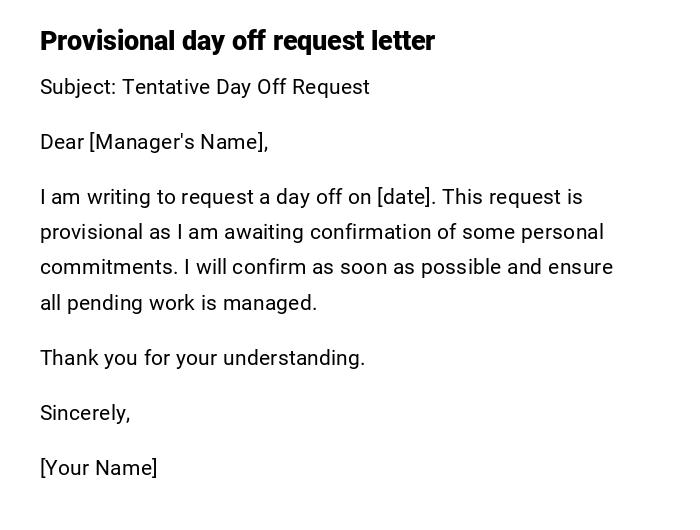
Task: Click the [Manager's Name] placeholder
Action: (179, 142)
